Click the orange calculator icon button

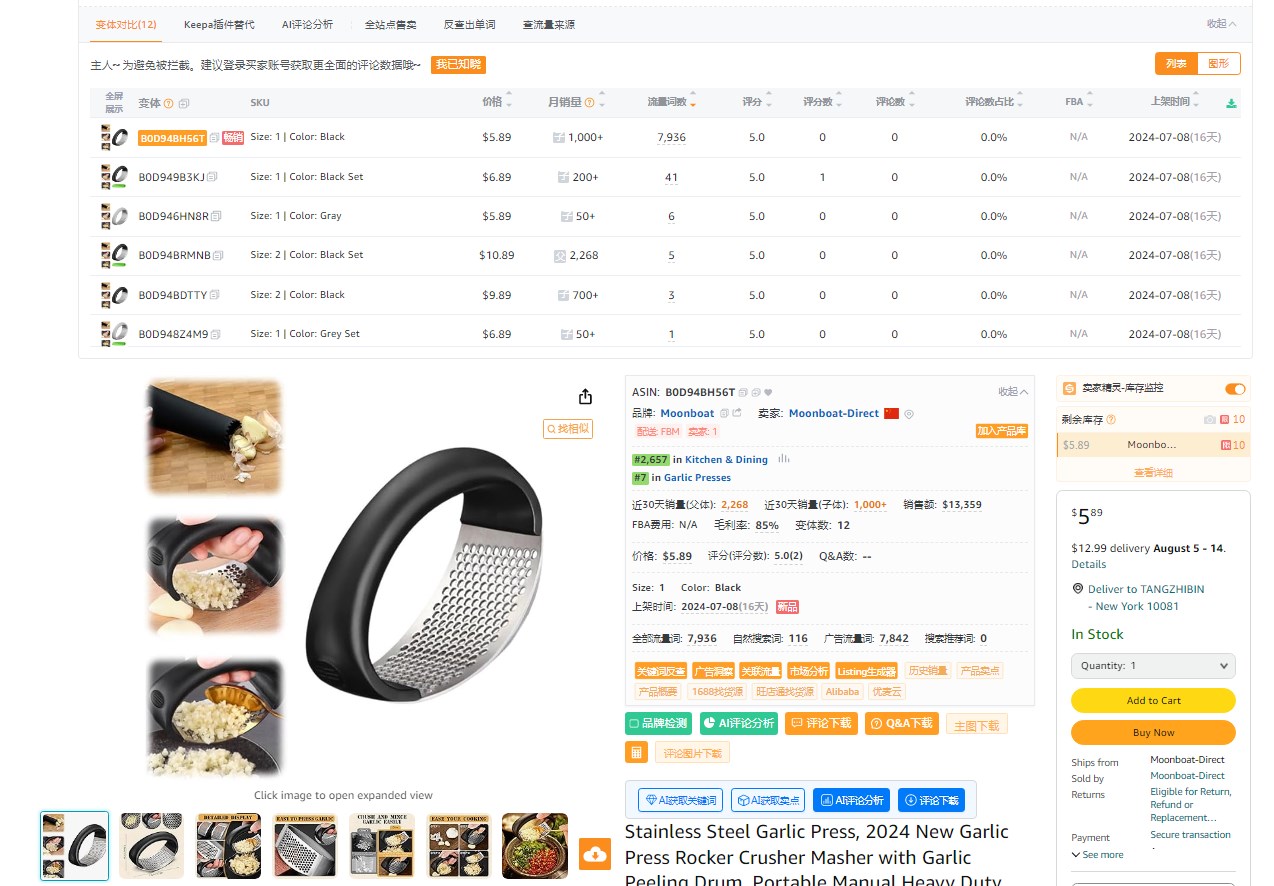(x=636, y=752)
